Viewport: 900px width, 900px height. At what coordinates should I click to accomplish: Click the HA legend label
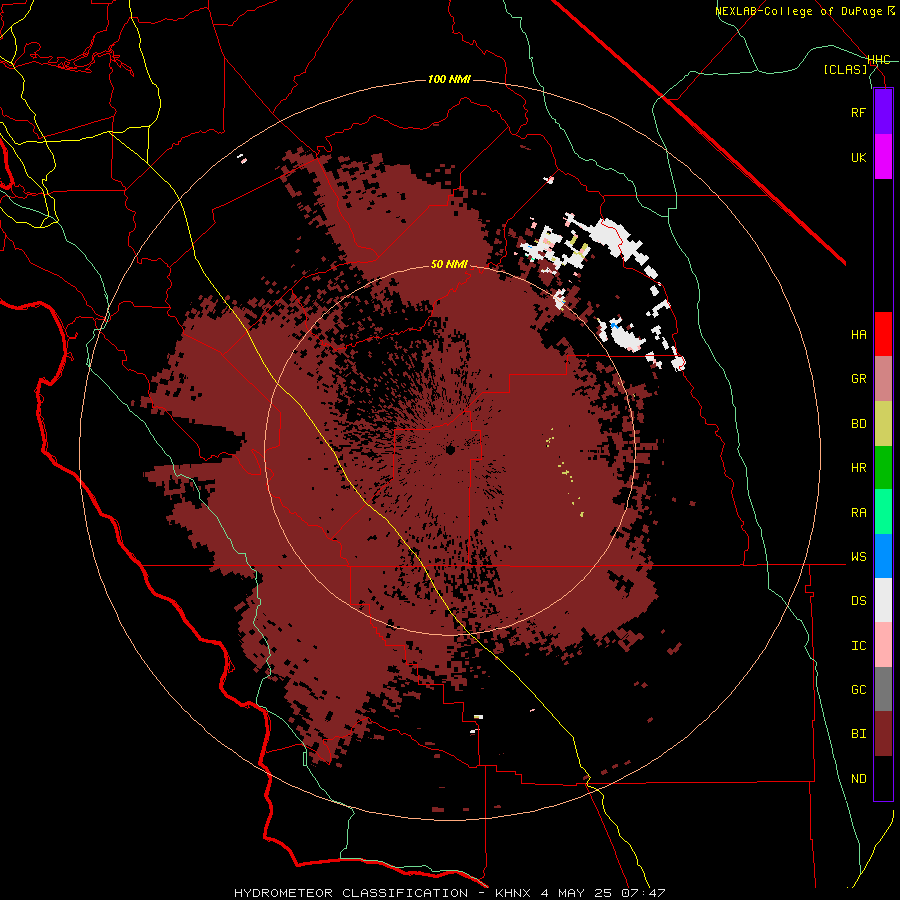[x=858, y=335]
